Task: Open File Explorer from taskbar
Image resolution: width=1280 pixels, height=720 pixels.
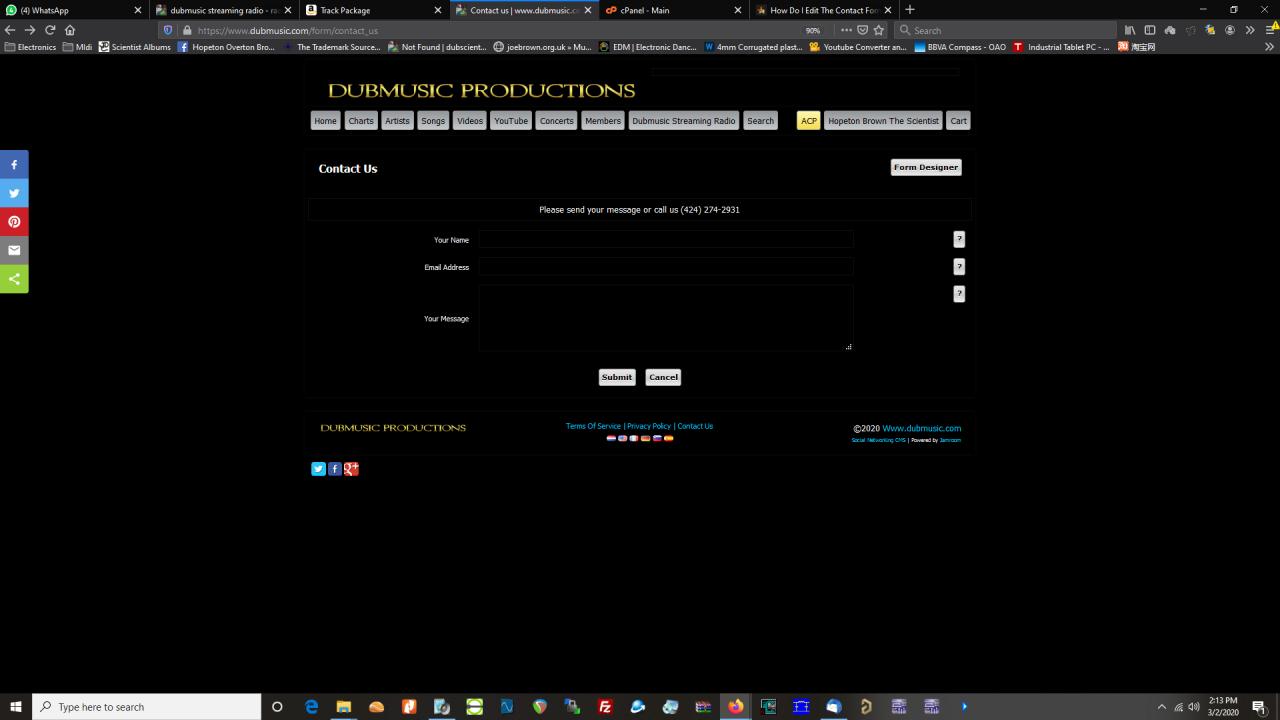Action: pos(344,707)
